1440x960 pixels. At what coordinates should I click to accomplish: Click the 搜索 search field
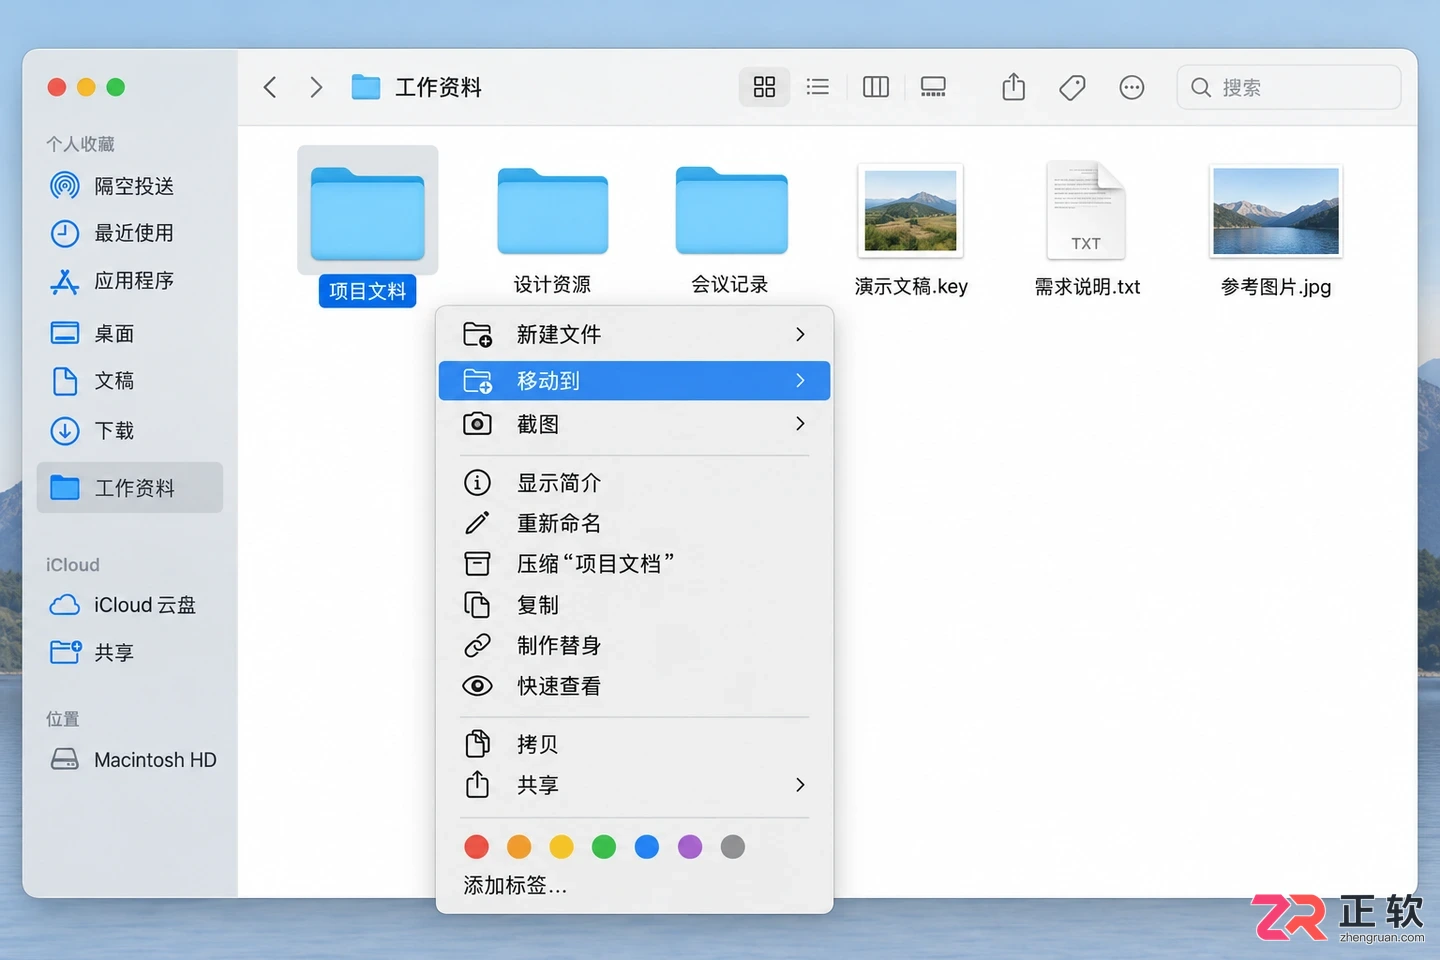(x=1289, y=87)
